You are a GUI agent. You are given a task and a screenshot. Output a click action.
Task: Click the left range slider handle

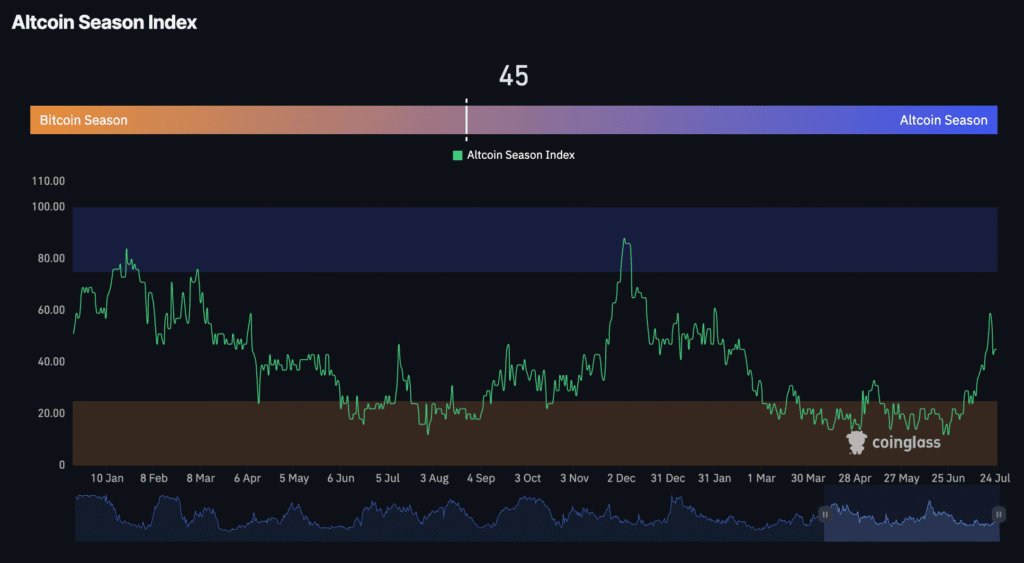825,515
